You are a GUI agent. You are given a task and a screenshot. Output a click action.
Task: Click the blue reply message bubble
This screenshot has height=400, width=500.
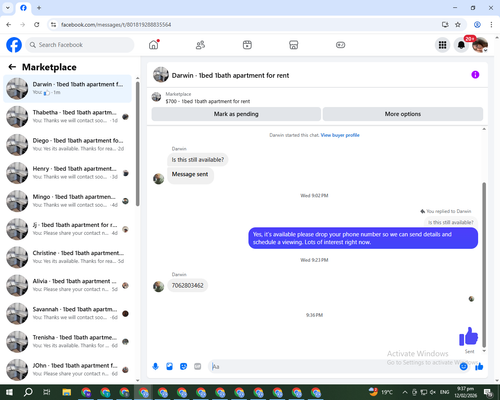pos(363,238)
